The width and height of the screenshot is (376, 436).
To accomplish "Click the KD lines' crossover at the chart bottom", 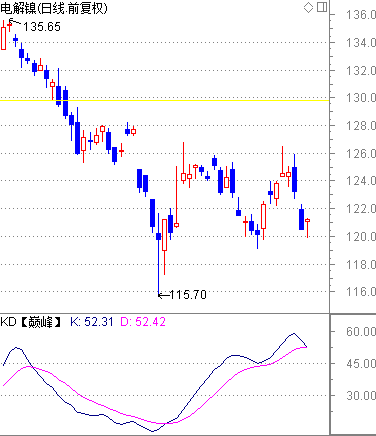I will [x=165, y=424].
